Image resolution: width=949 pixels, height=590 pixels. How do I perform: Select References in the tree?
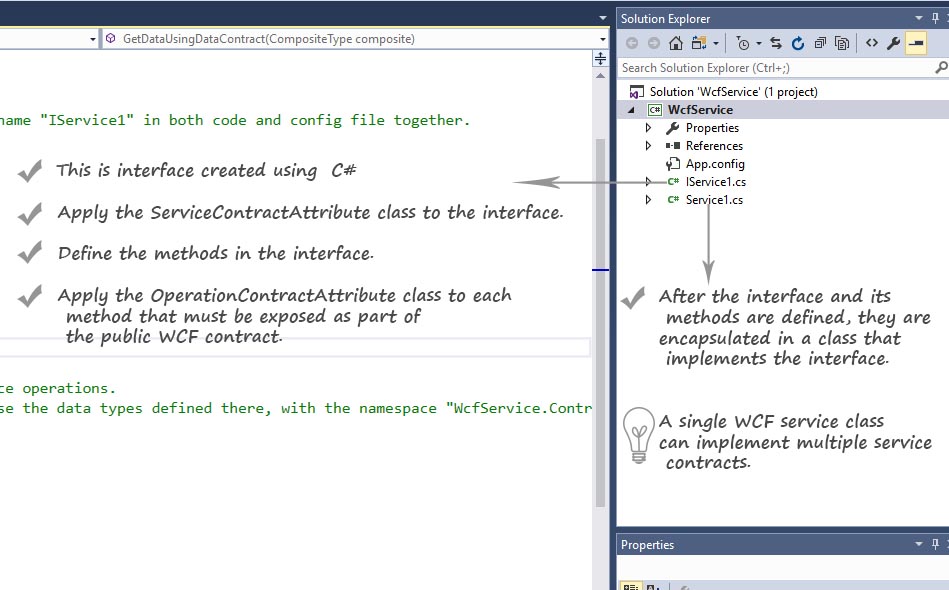[x=714, y=146]
